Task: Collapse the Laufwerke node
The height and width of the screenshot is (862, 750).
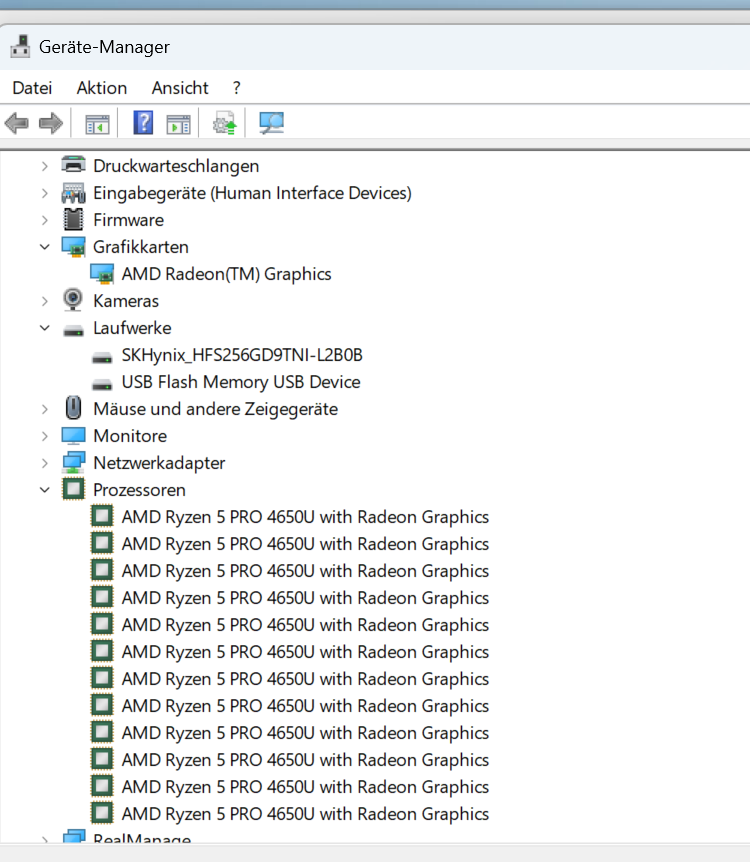Action: (x=45, y=328)
